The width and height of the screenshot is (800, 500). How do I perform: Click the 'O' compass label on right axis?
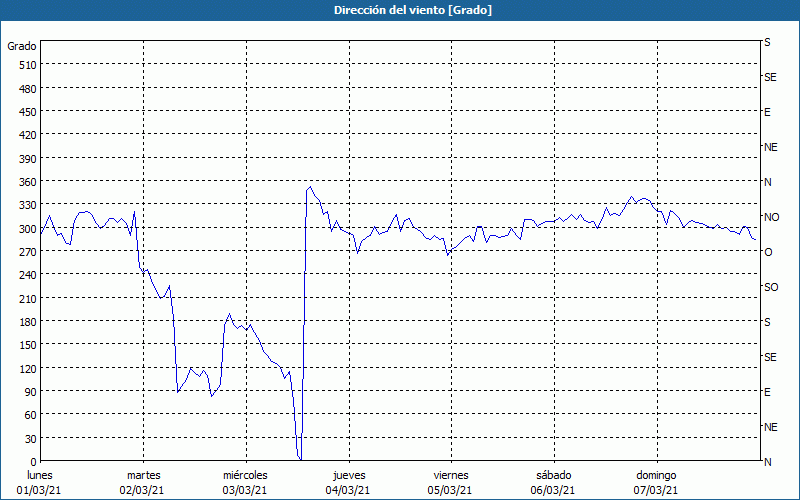768,252
